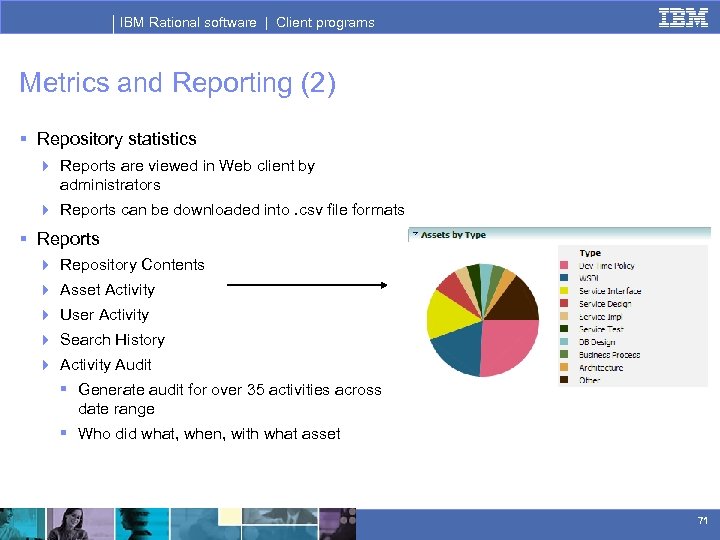Click the Dev Time Policy pink legend swatch
This screenshot has width=720, height=540.
tap(564, 265)
